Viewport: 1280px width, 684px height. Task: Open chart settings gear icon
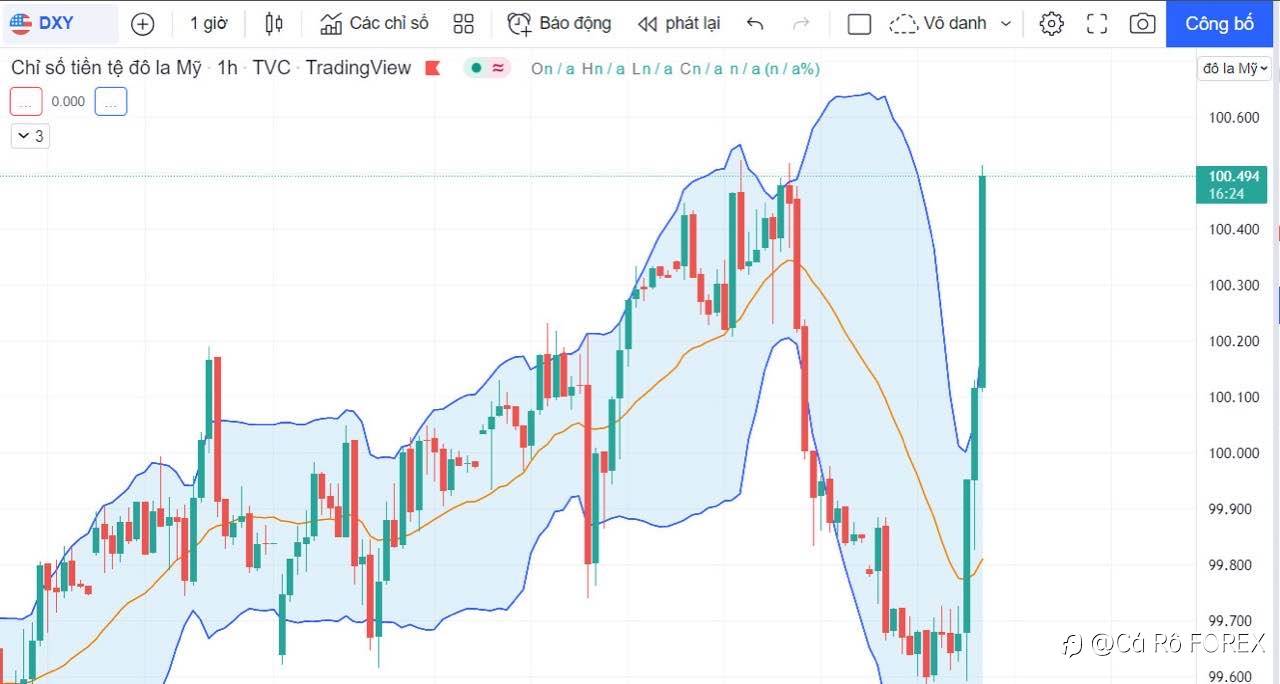[1051, 24]
